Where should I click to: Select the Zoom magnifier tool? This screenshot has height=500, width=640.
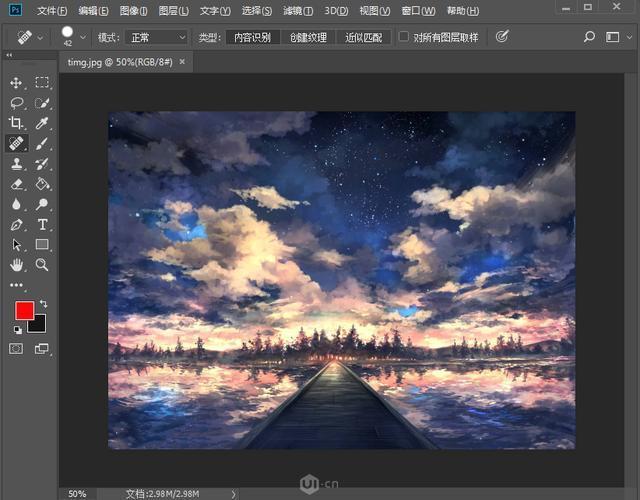[42, 265]
